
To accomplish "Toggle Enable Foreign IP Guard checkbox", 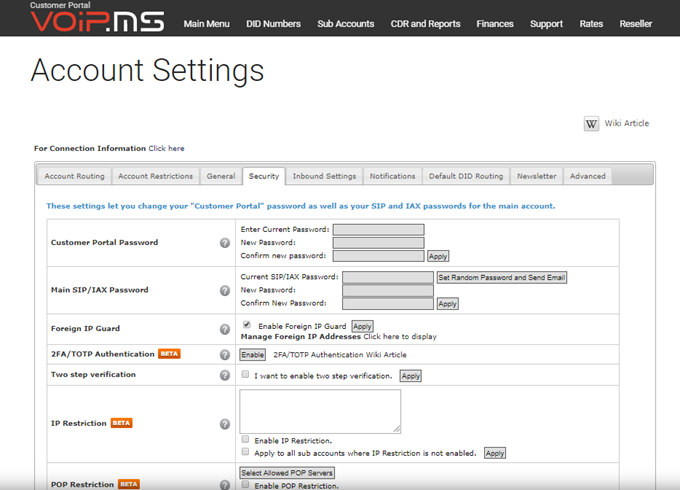I will (x=246, y=324).
